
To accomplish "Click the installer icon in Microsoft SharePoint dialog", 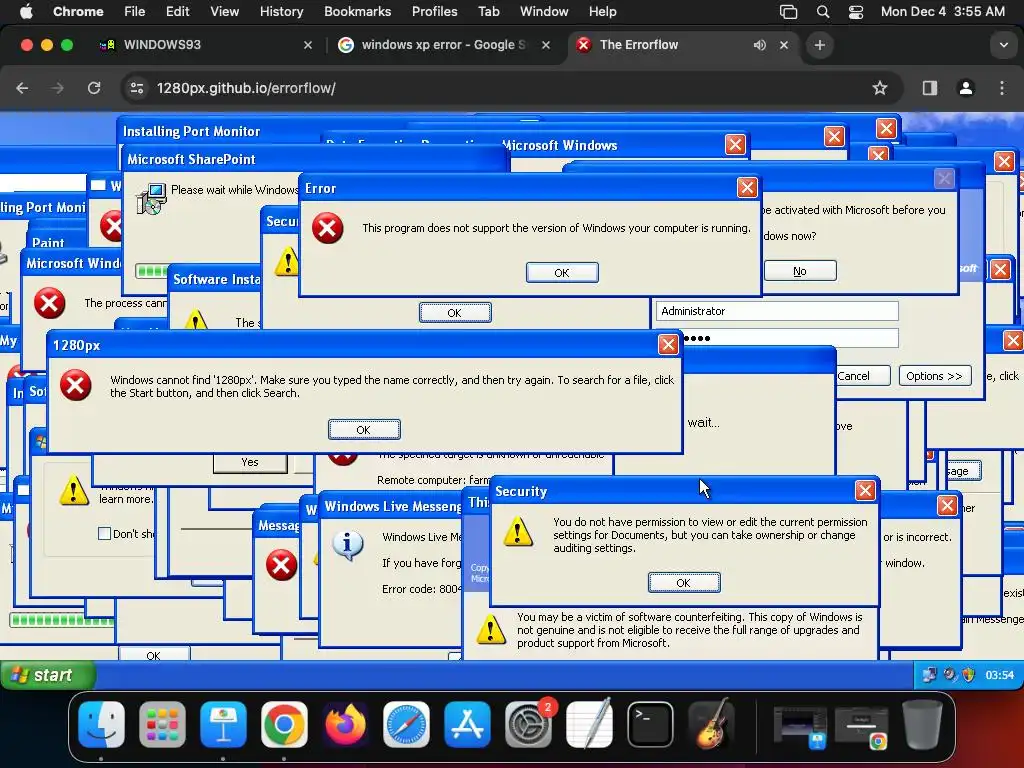I will tap(152, 199).
